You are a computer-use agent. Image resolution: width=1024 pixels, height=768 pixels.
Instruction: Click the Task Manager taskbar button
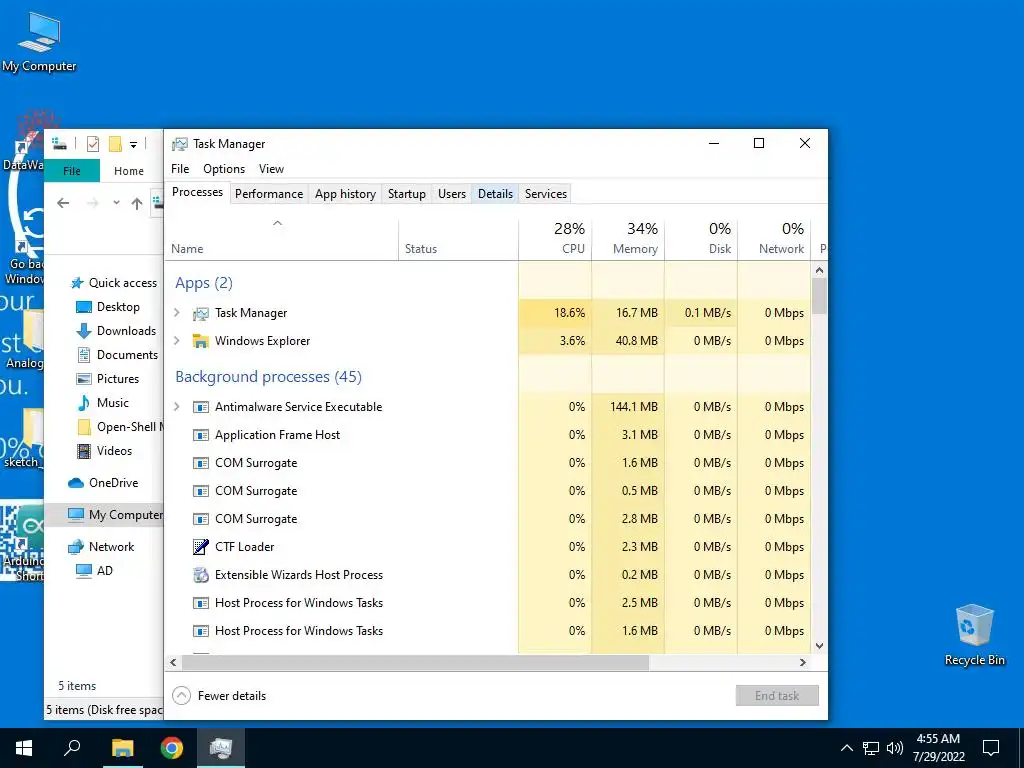(221, 748)
